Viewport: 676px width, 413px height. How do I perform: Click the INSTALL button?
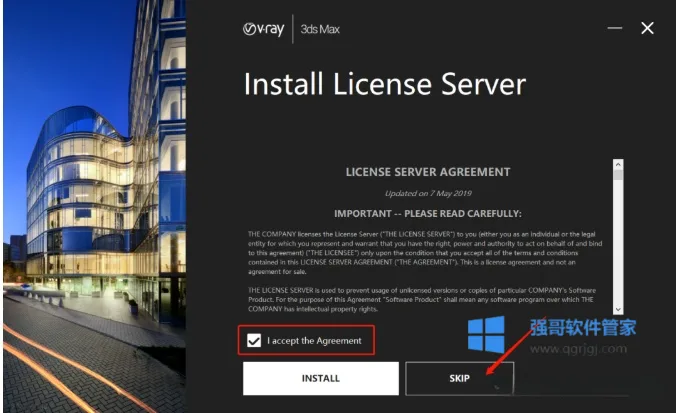click(x=321, y=378)
